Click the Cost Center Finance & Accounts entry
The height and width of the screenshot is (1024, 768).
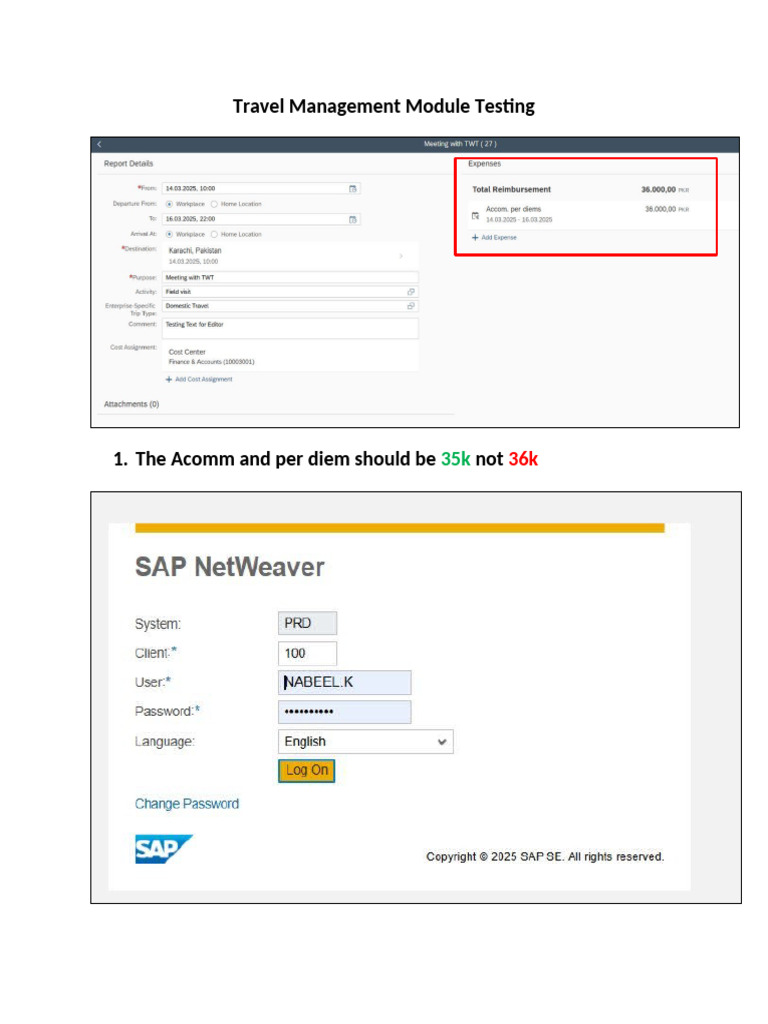[290, 357]
